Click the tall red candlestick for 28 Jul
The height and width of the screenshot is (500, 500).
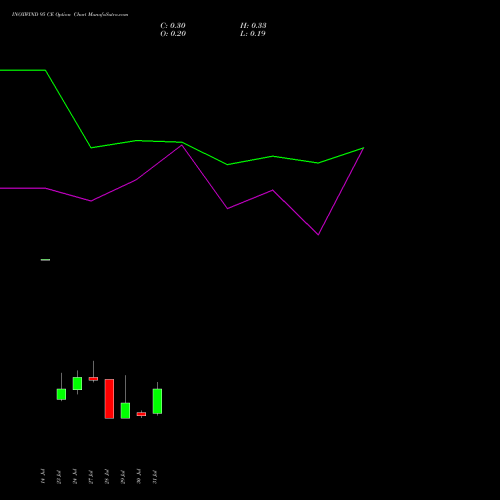click(109, 399)
